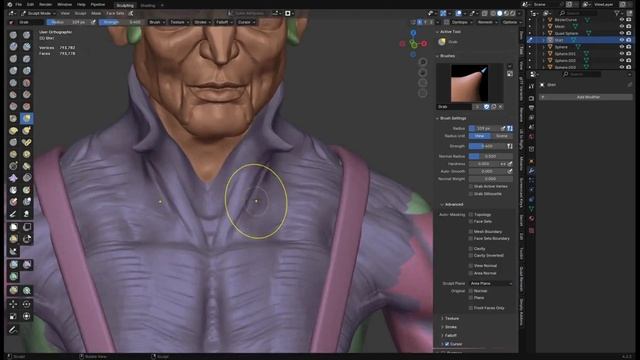
Task: Open the Falloff dropdown in tool header
Action: click(x=223, y=22)
